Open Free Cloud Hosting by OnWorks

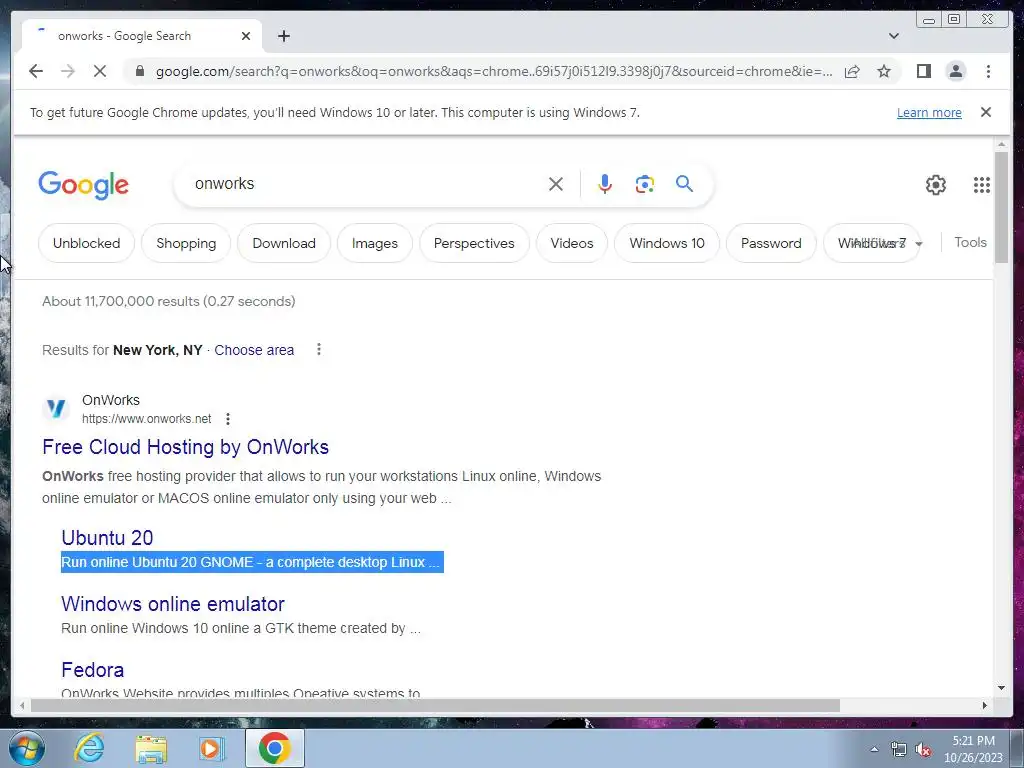click(185, 447)
